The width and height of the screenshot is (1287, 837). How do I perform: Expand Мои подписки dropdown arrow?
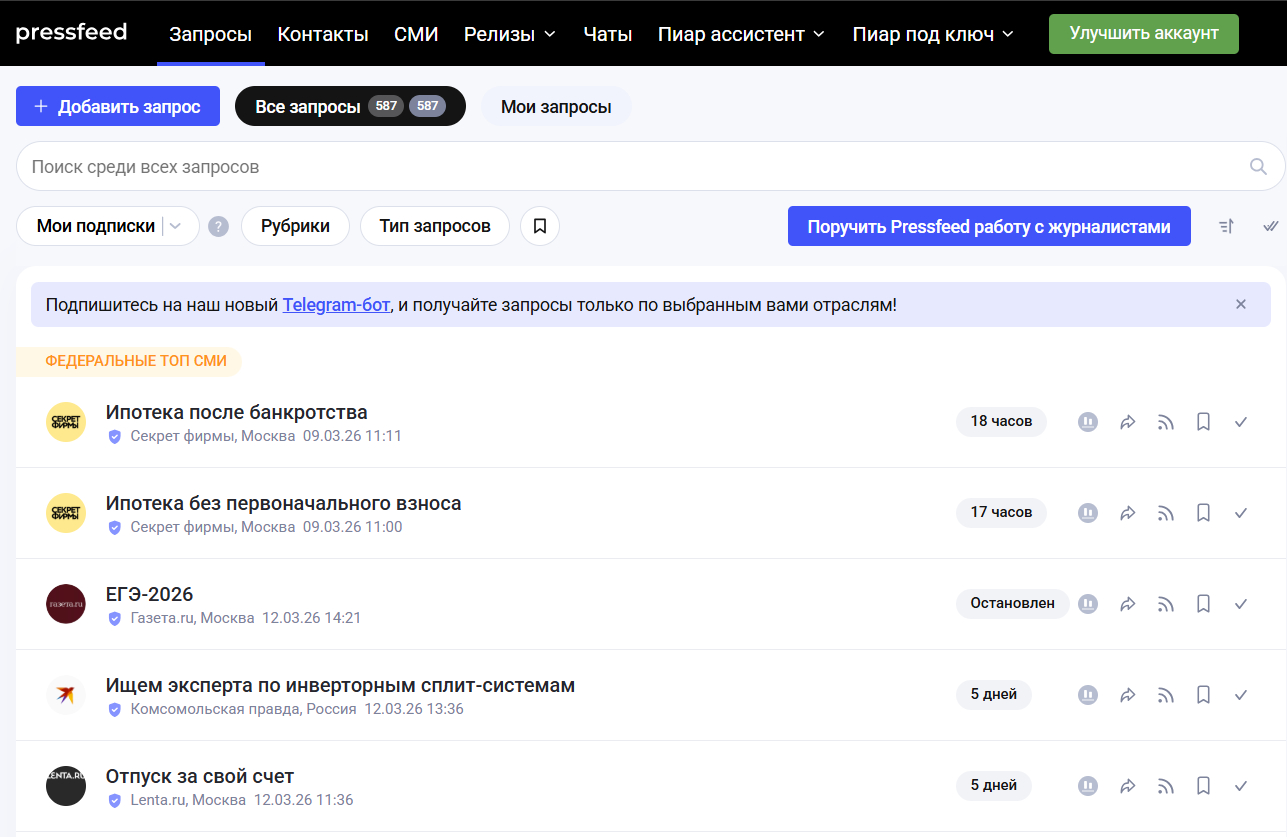(176, 226)
